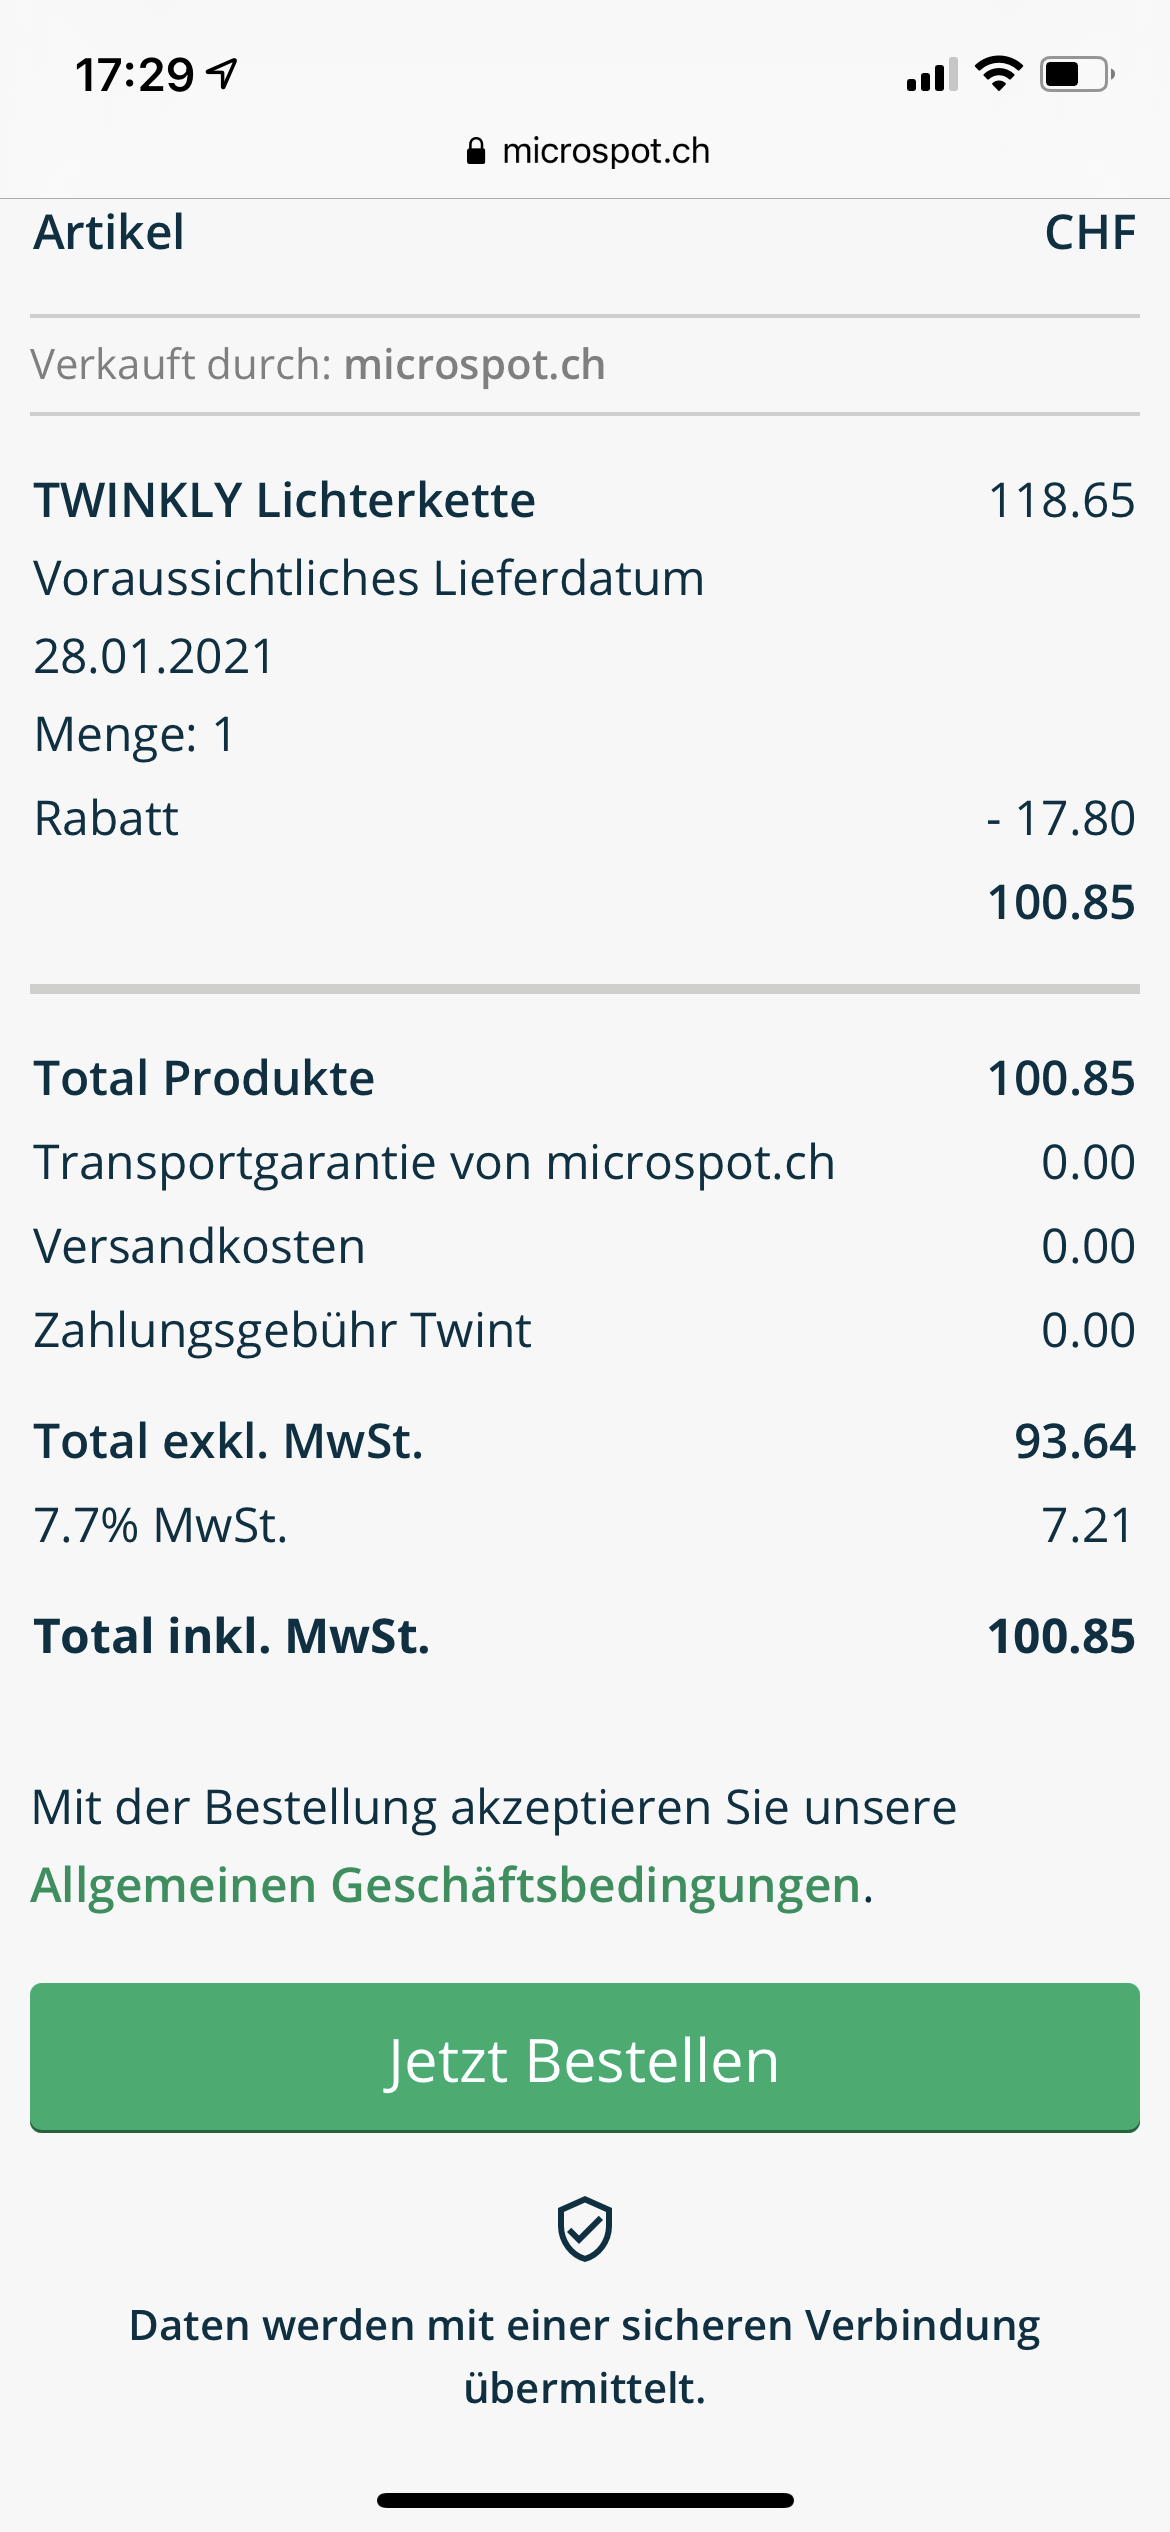Tap the lock icon in address bar
Viewport: 1170px width, 2532px height.
(x=476, y=152)
